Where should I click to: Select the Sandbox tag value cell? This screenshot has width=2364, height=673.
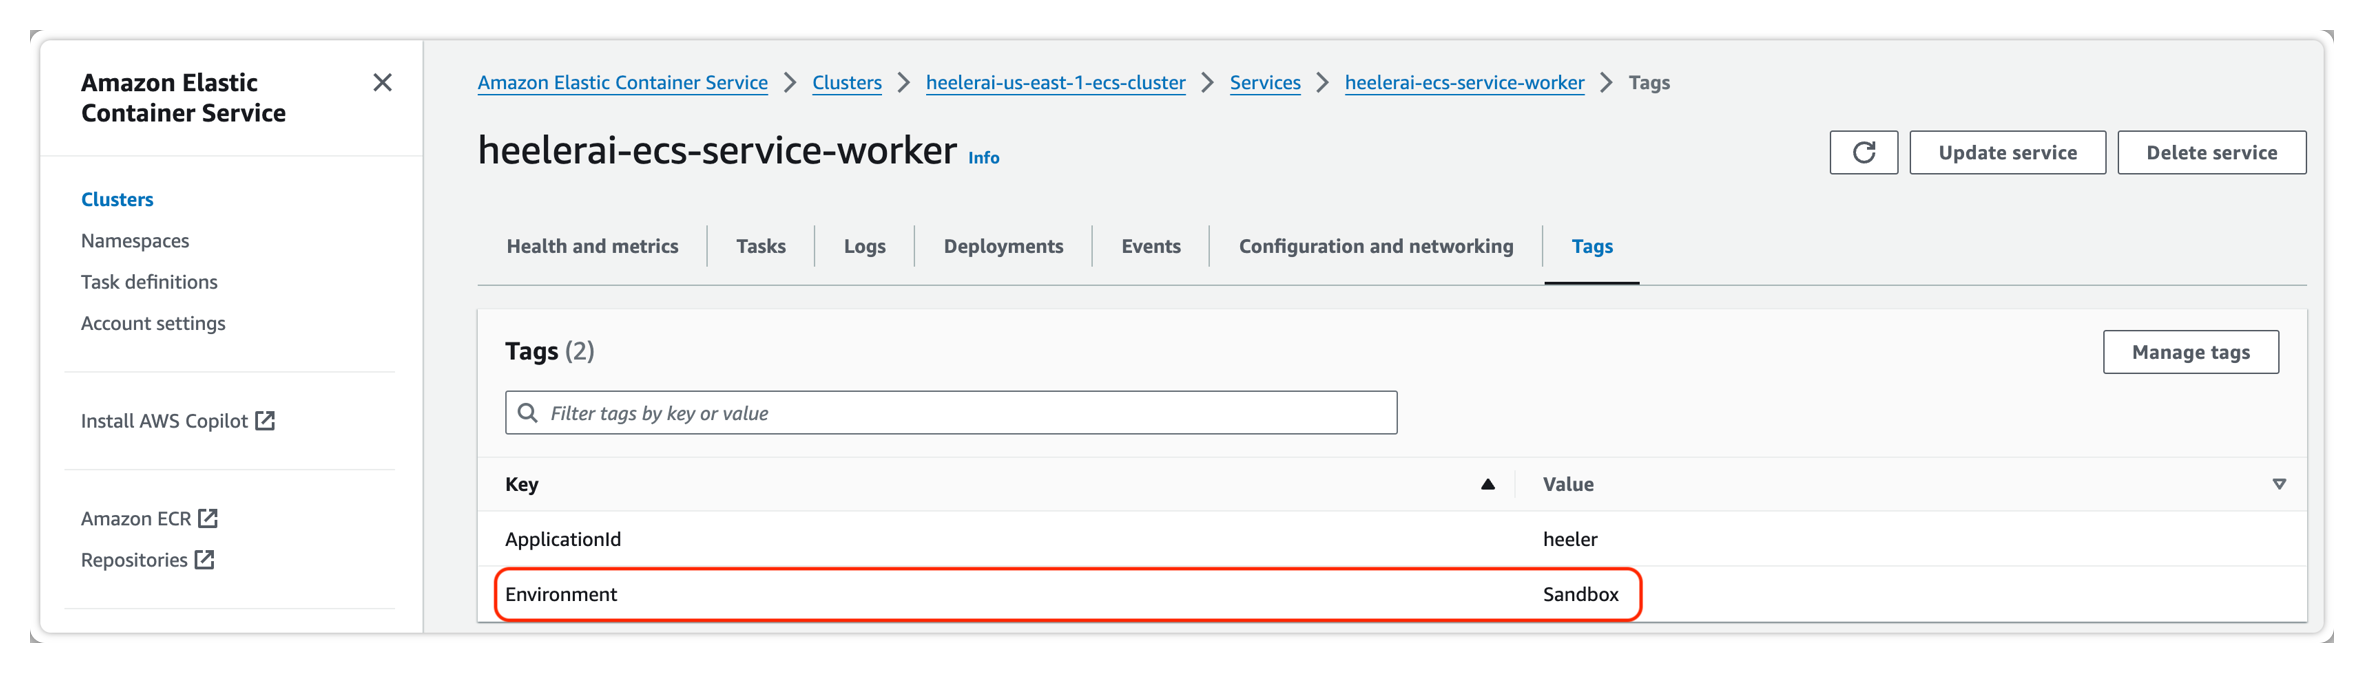tap(1581, 594)
